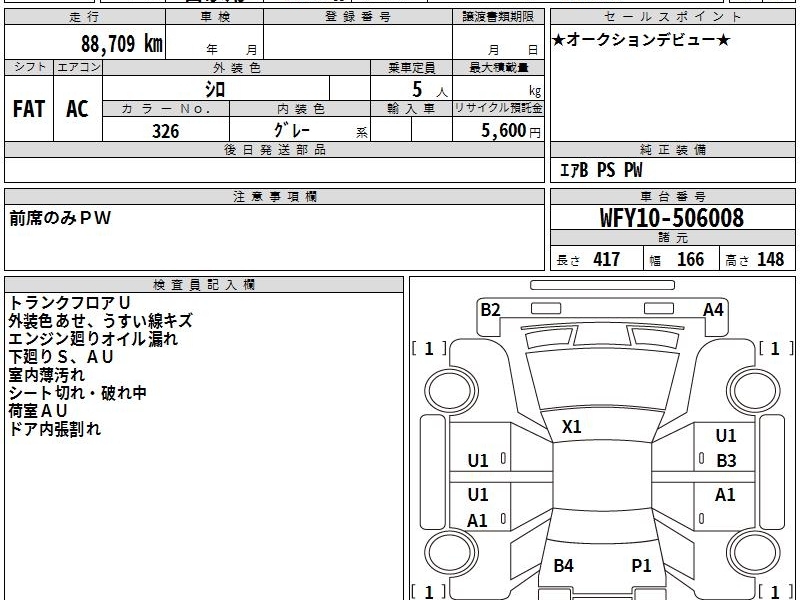The width and height of the screenshot is (800, 600).
Task: Click the AC air conditioner value
Action: tap(77, 109)
